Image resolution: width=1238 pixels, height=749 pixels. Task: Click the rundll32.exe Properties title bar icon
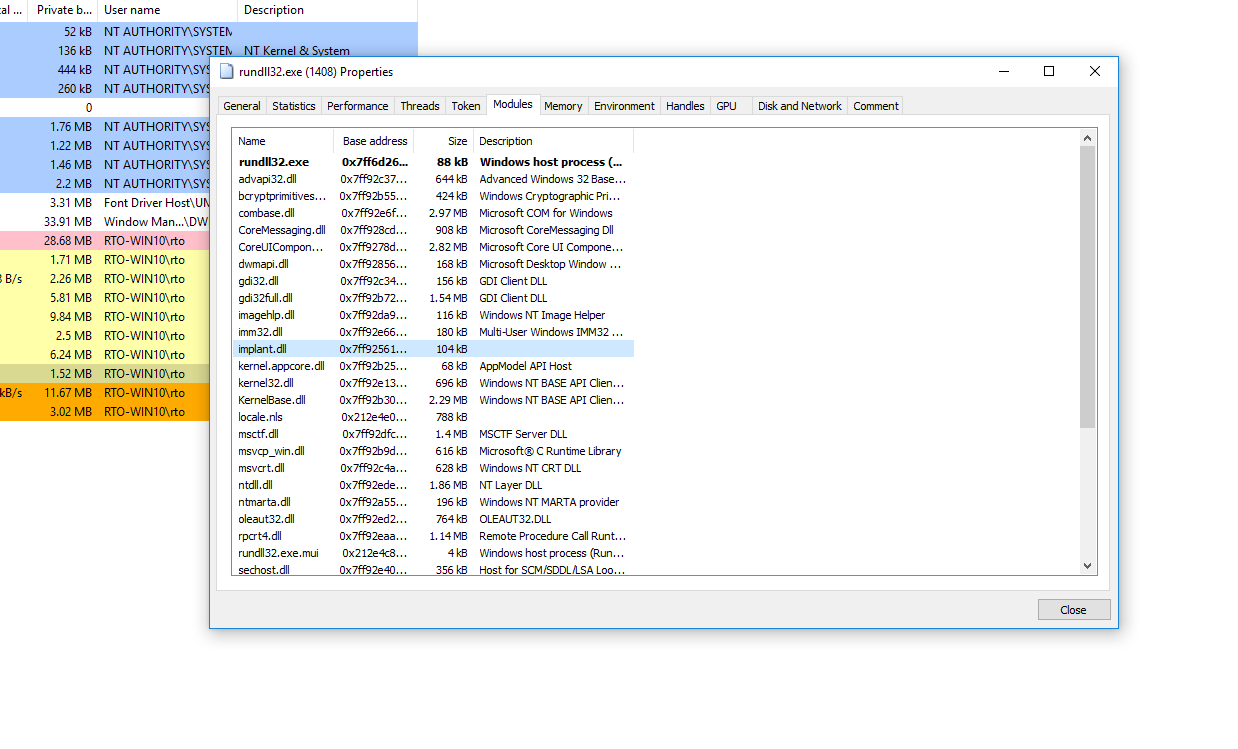point(226,72)
